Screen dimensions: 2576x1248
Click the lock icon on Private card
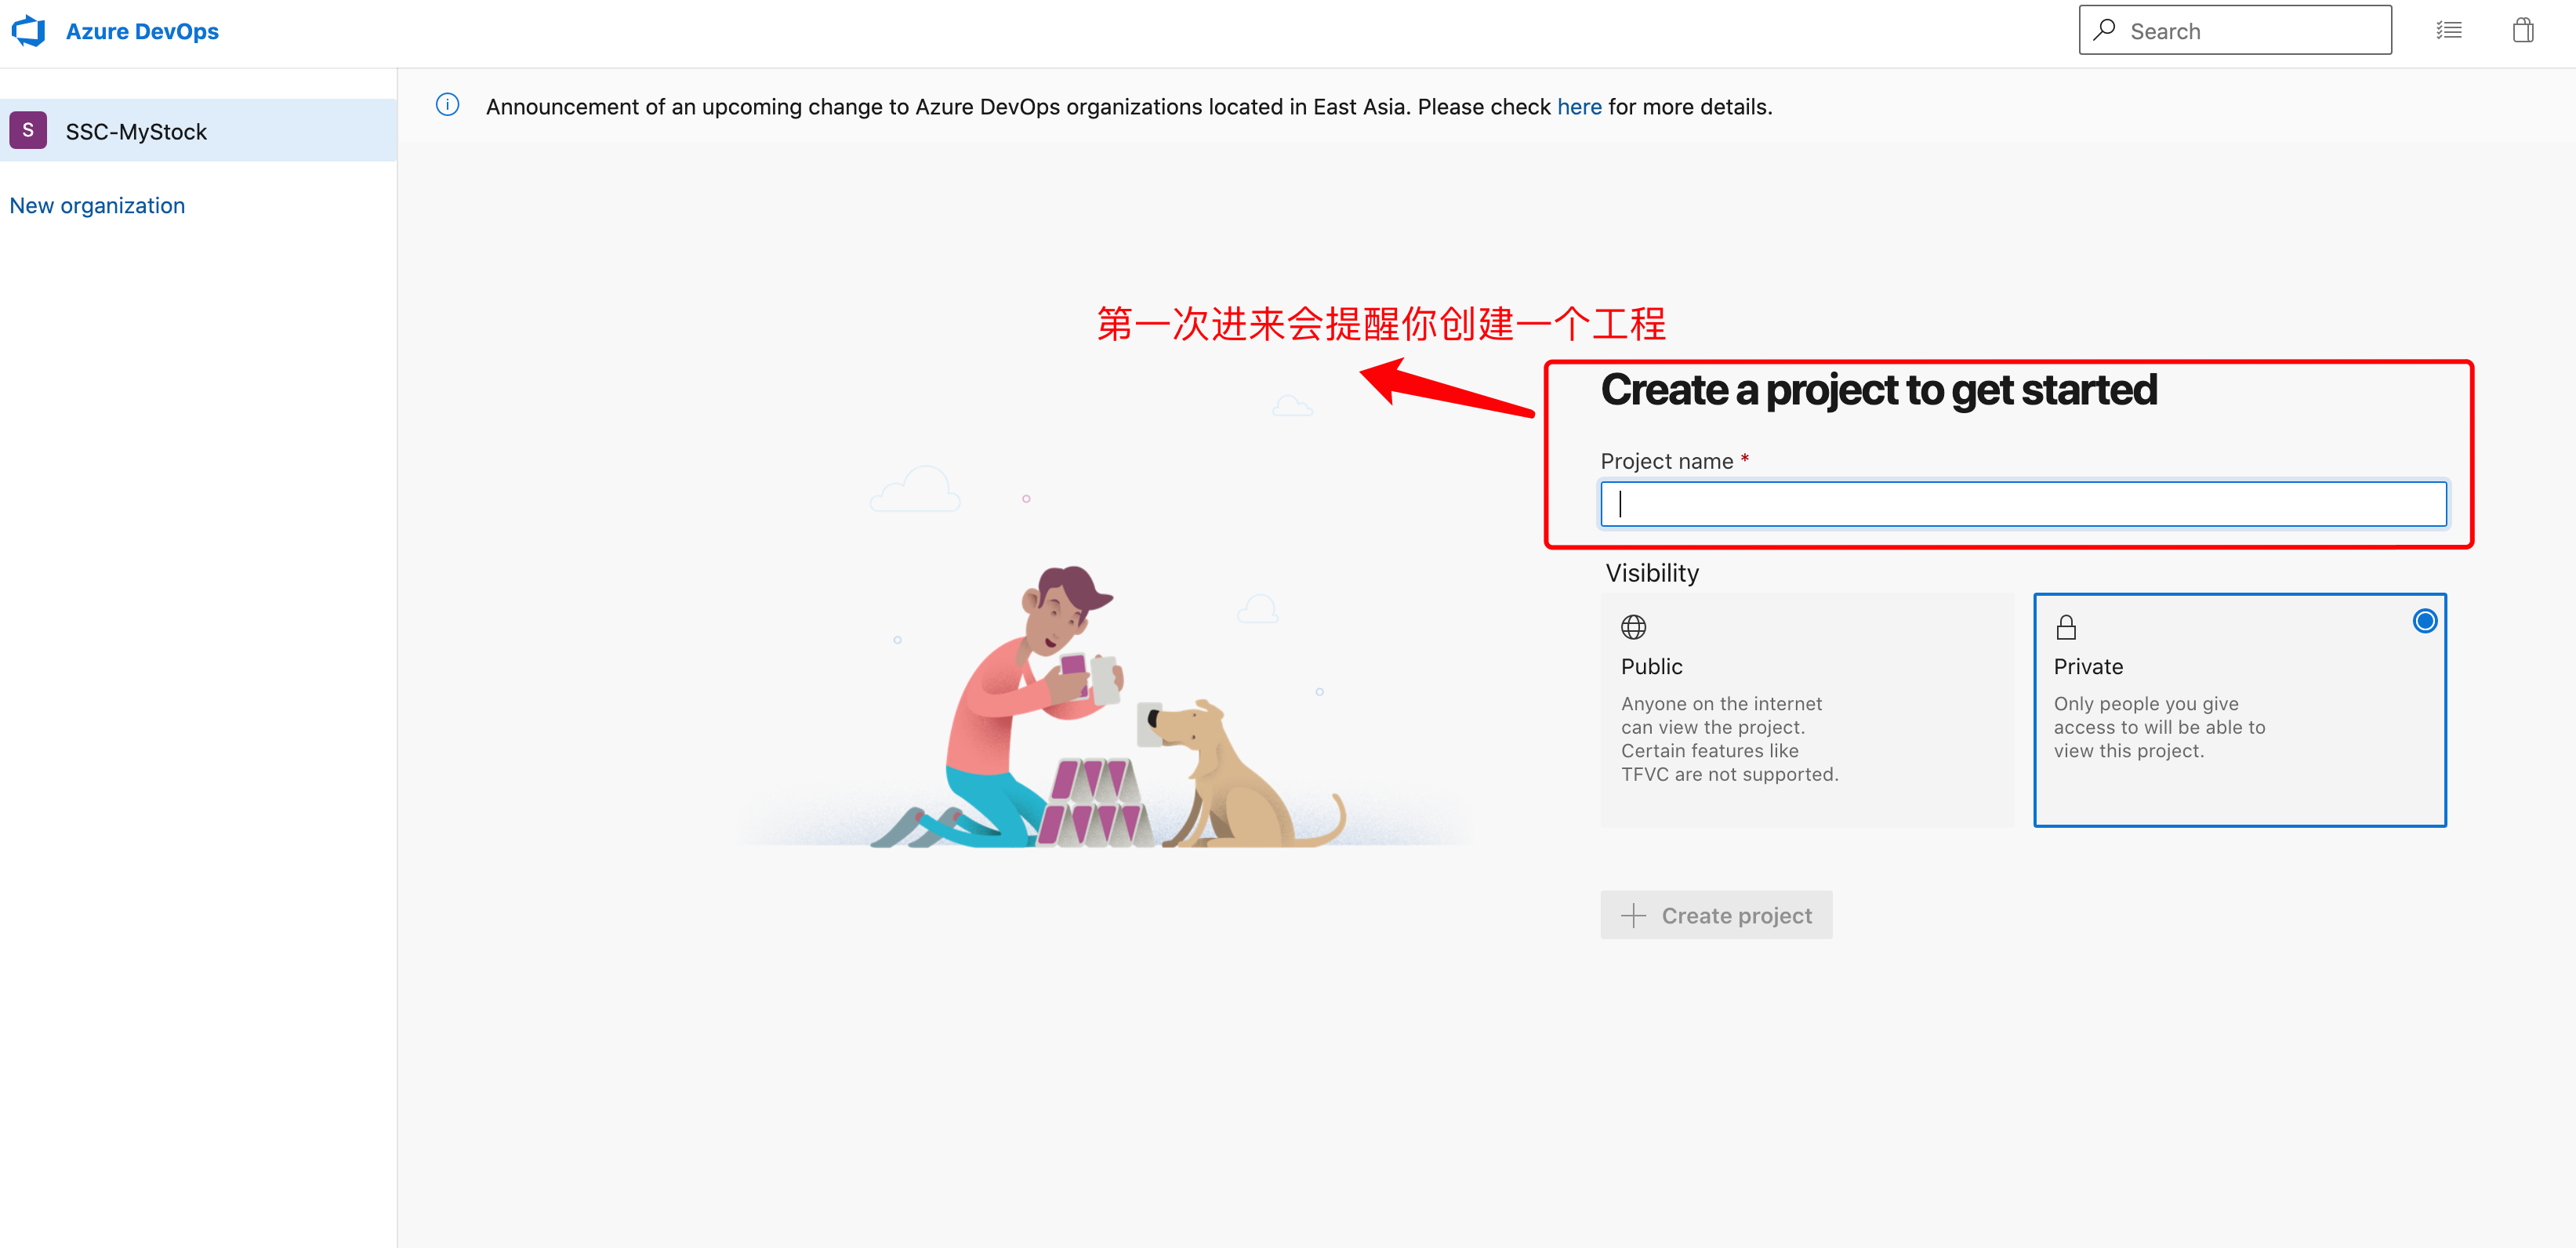(2066, 627)
